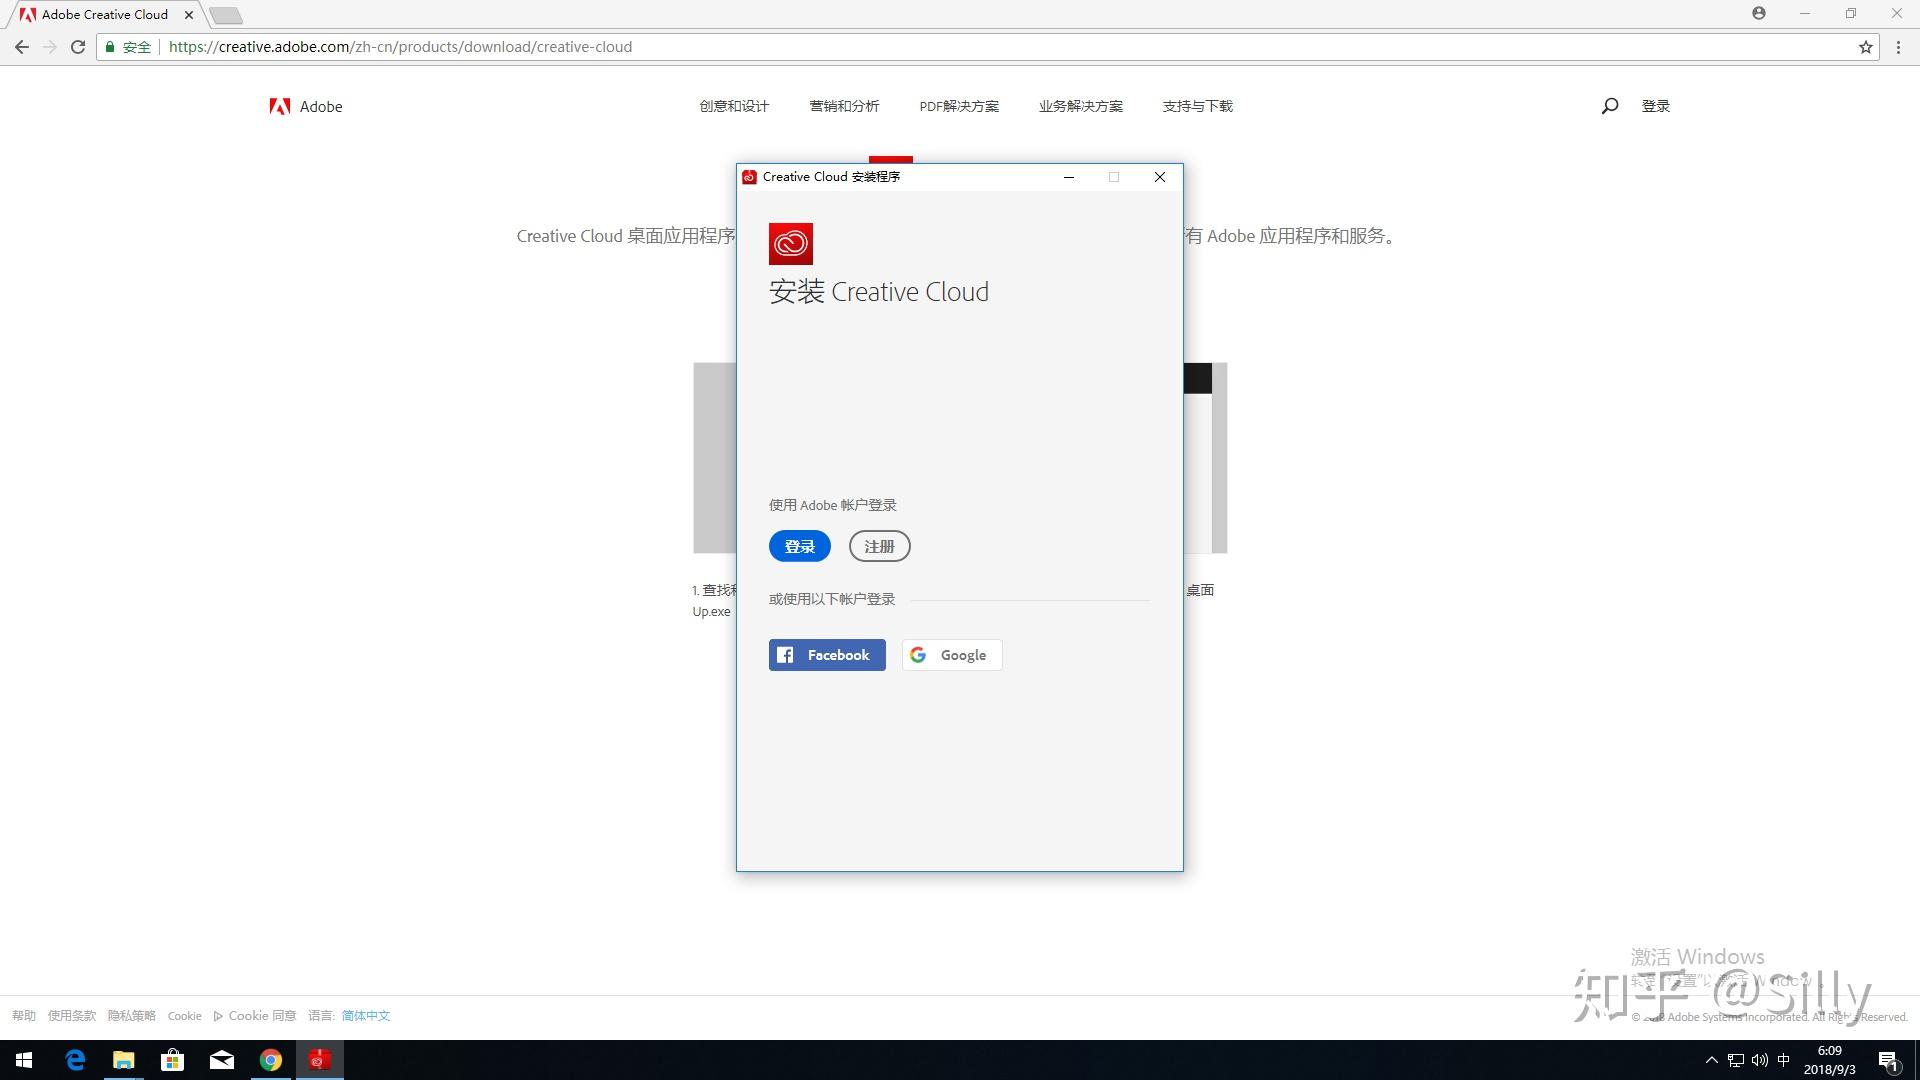
Task: Bookmark this page with star icon
Action: (1866, 47)
